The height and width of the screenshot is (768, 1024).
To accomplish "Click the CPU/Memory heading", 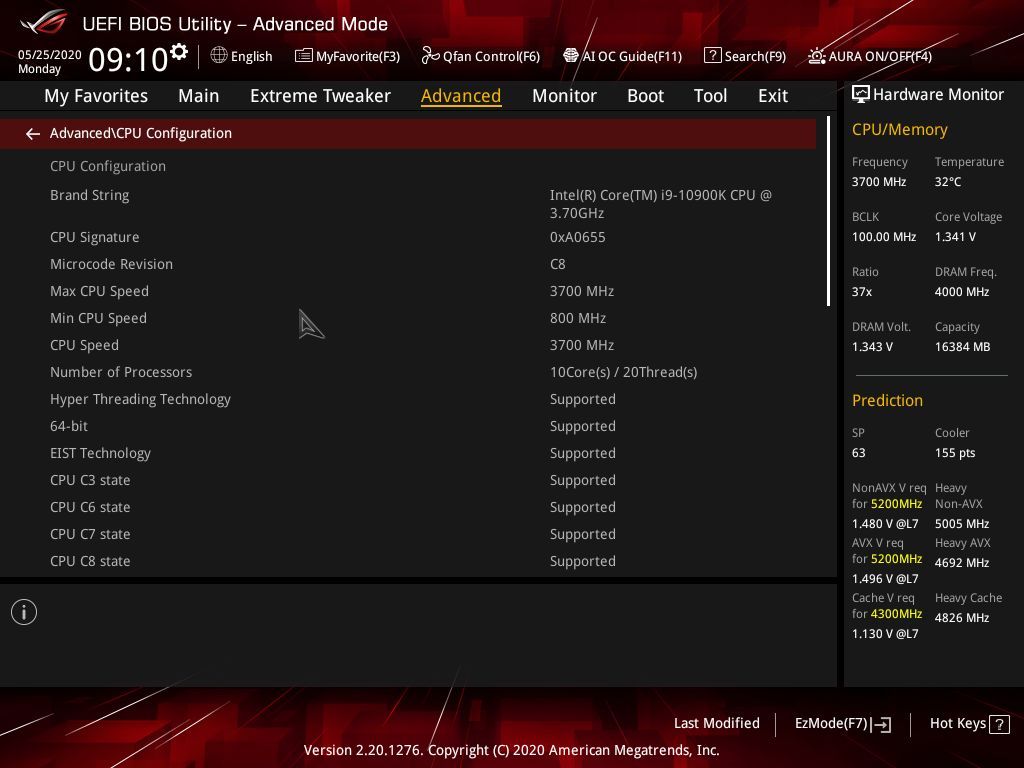I will point(899,130).
